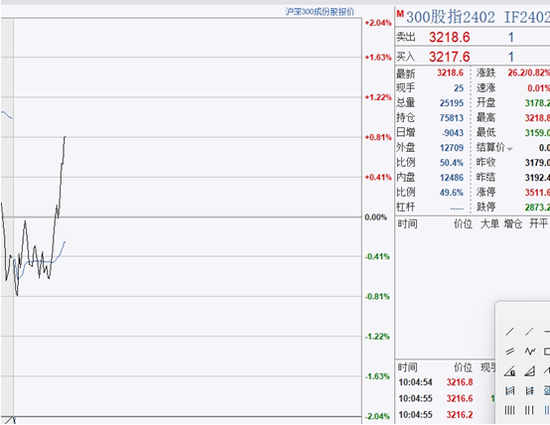Select the dashed-bar retracement tool next to it
This screenshot has height=425, width=550.
pyautogui.click(x=530, y=390)
